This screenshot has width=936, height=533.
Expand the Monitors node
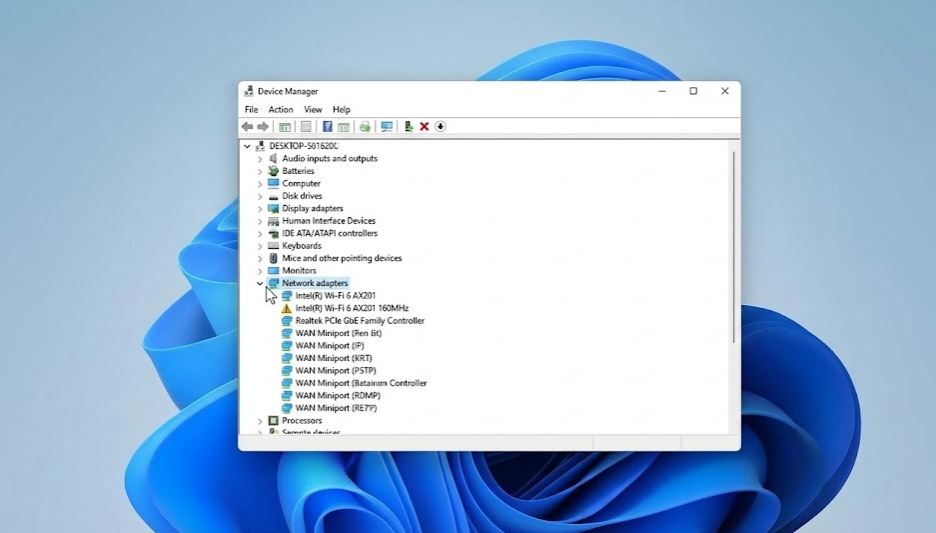[x=260, y=271]
